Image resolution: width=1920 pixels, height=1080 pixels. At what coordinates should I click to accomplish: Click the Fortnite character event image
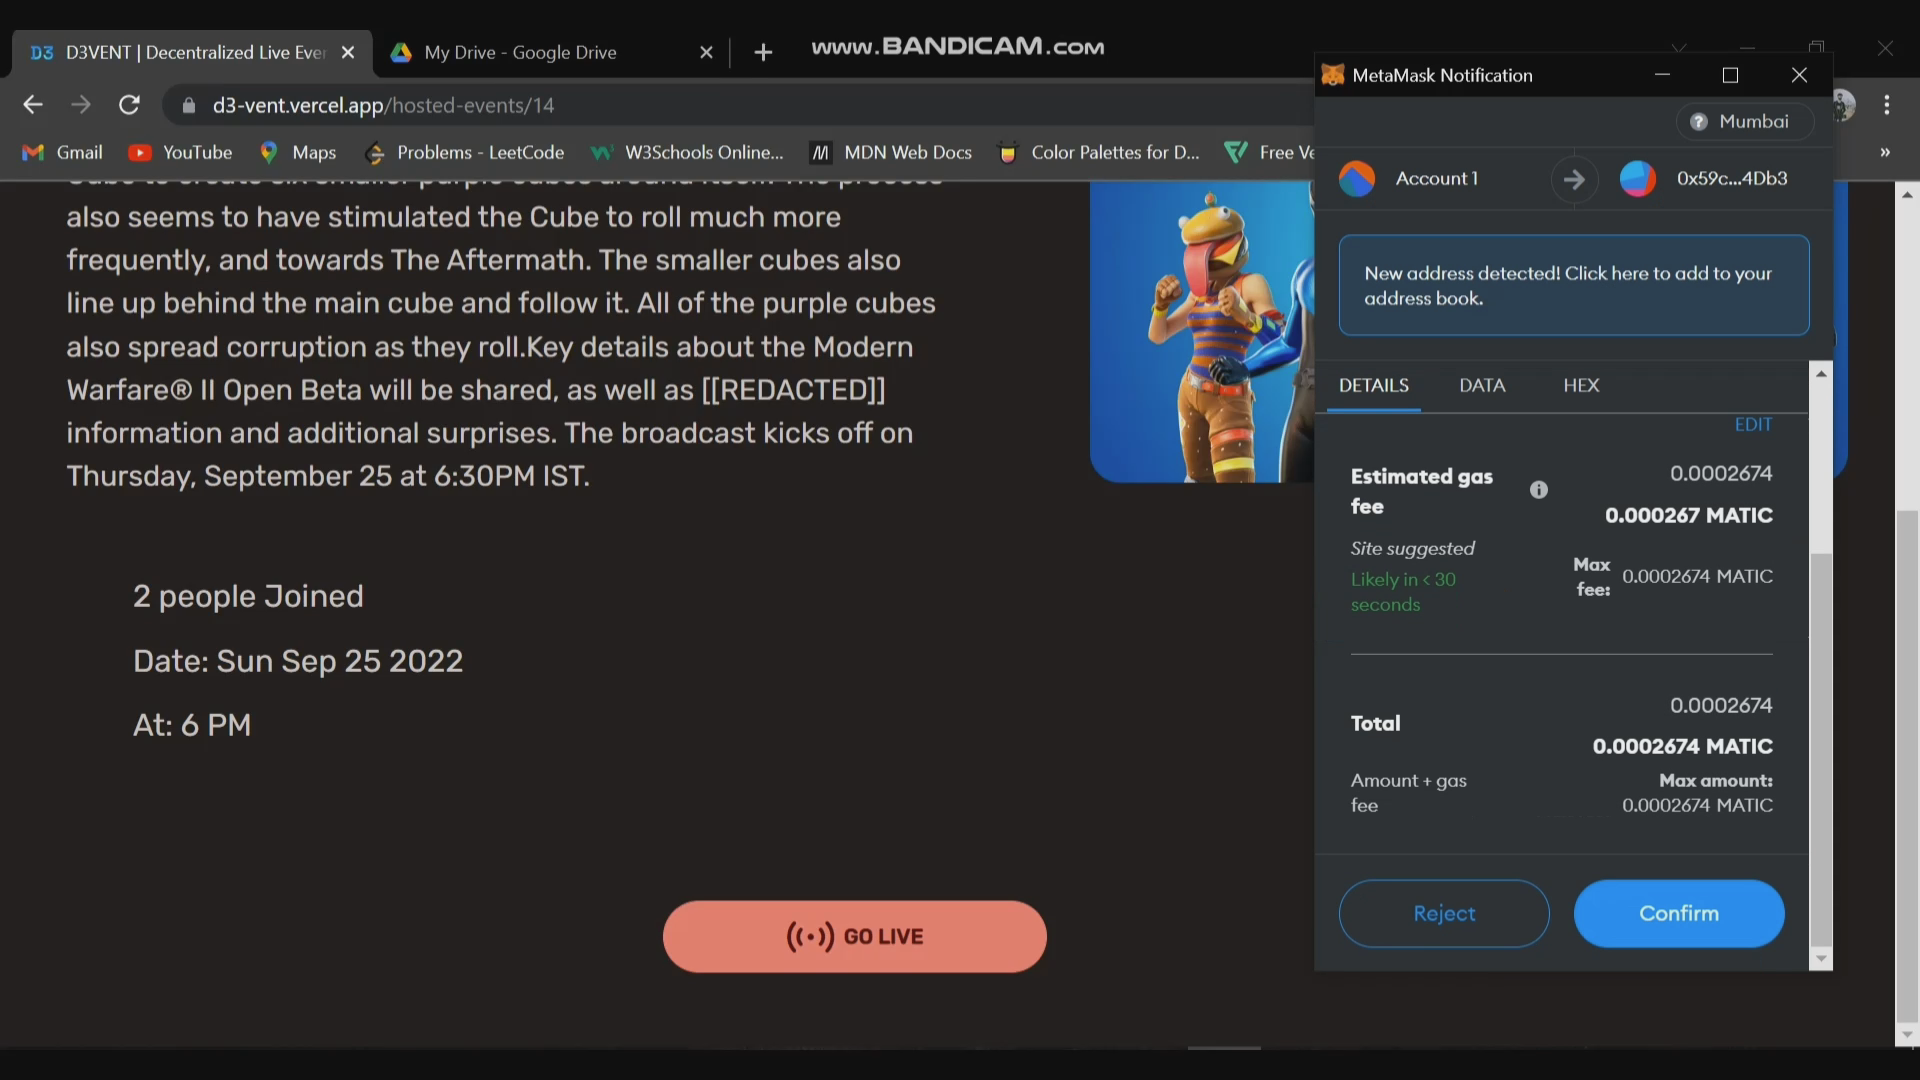click(x=1202, y=332)
